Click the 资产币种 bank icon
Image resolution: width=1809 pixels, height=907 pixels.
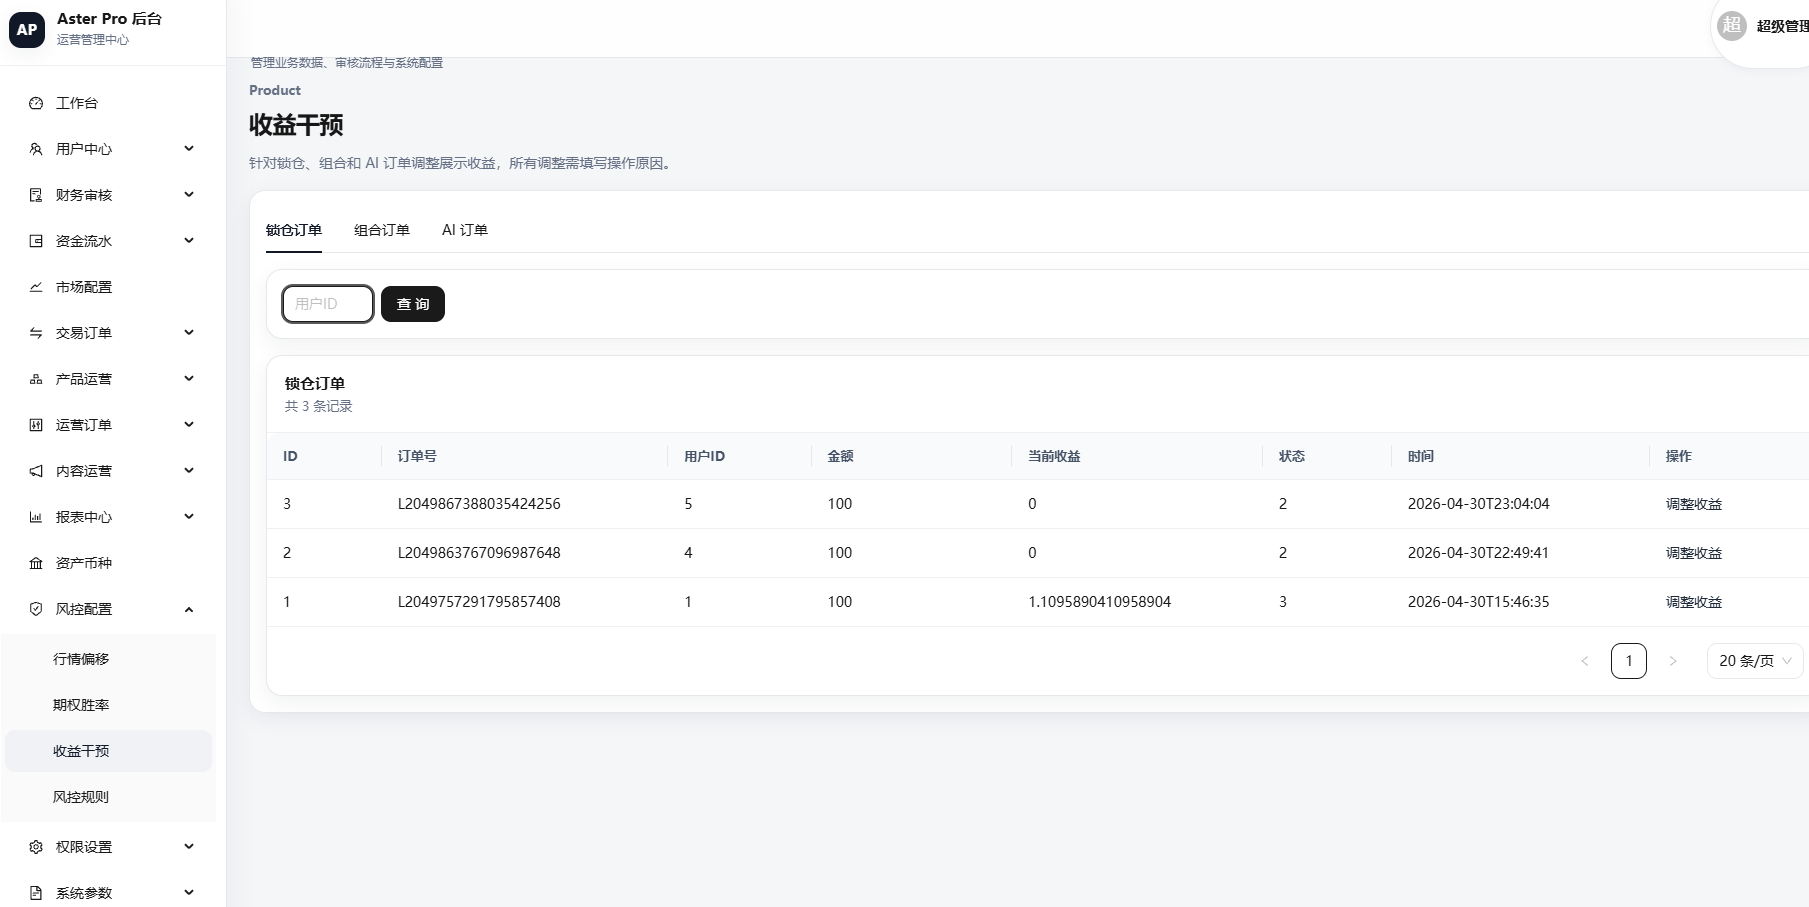tap(36, 563)
